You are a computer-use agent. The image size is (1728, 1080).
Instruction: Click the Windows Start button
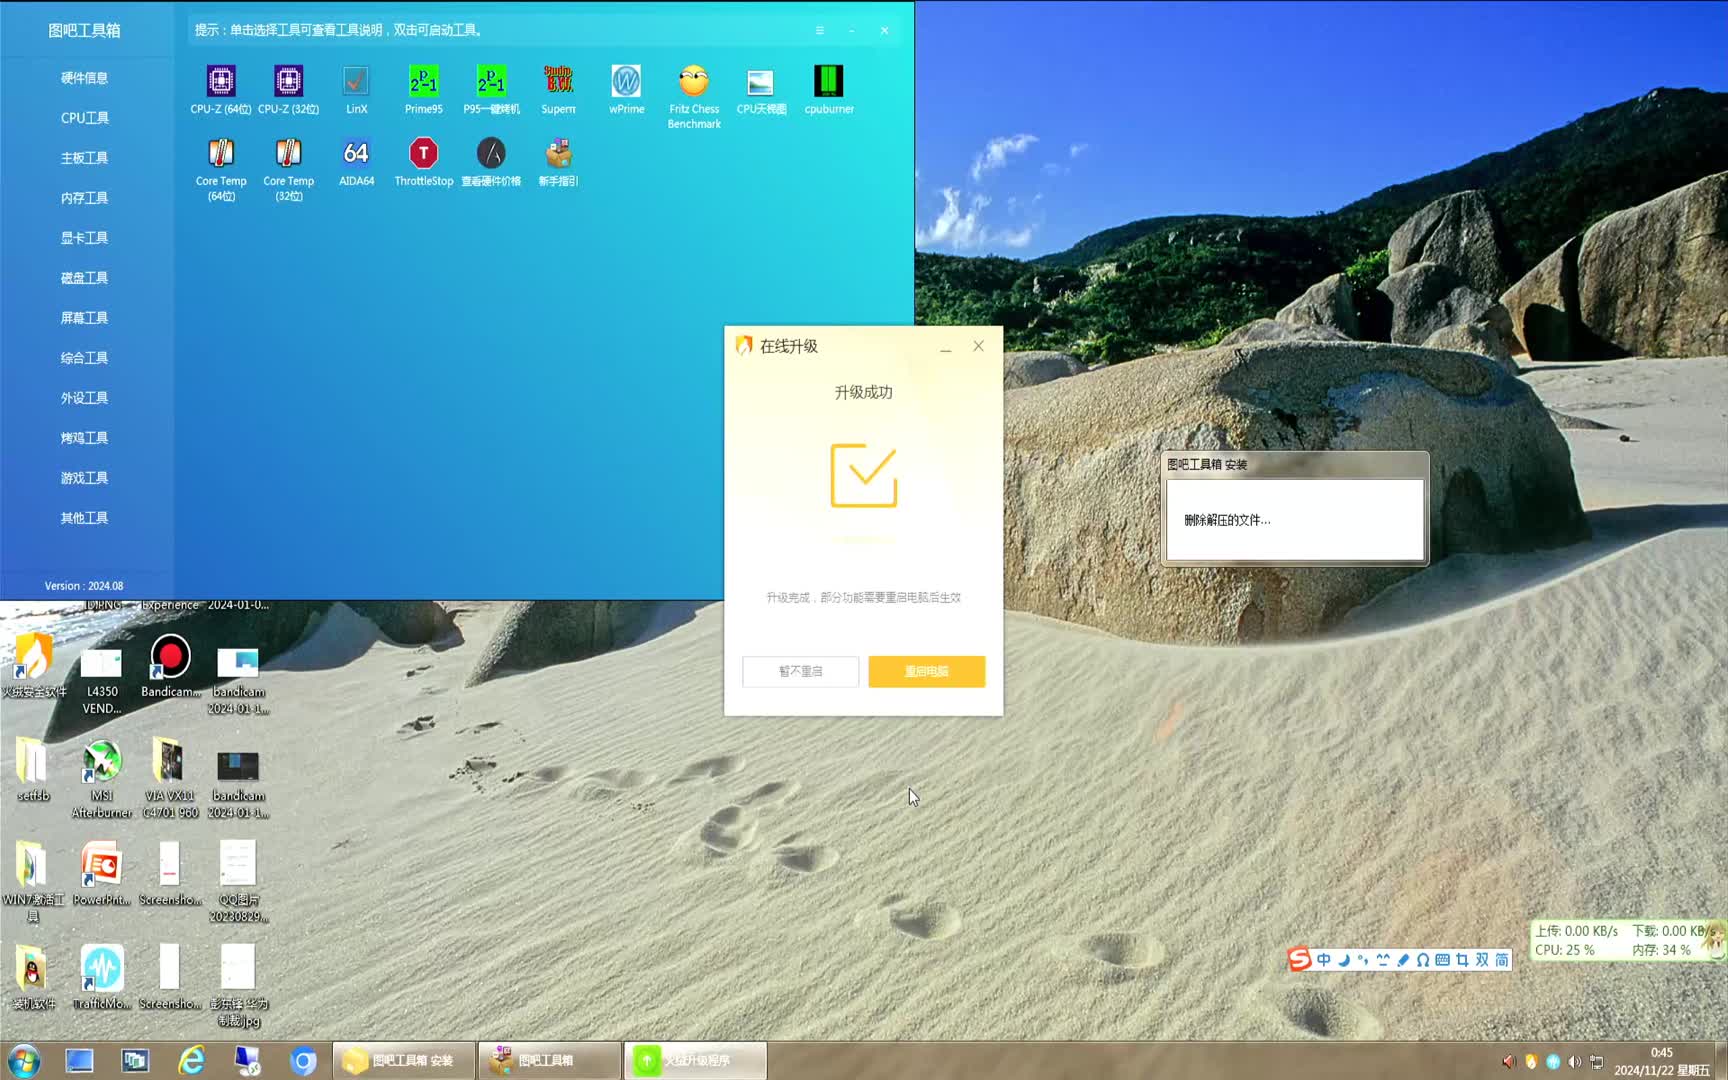tap(24, 1060)
